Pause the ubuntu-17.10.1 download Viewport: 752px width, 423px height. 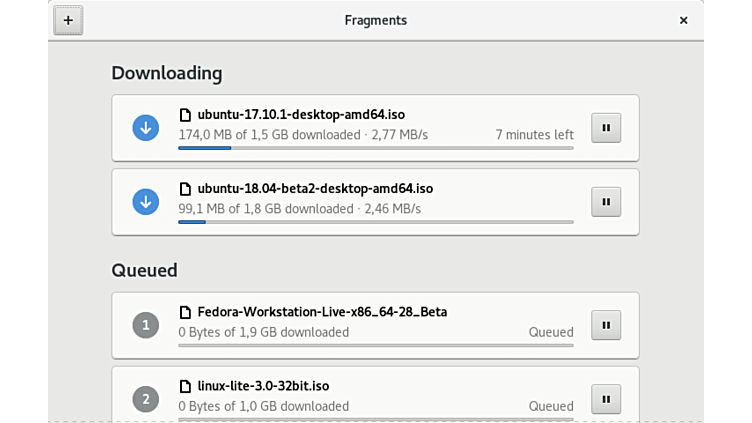(606, 128)
